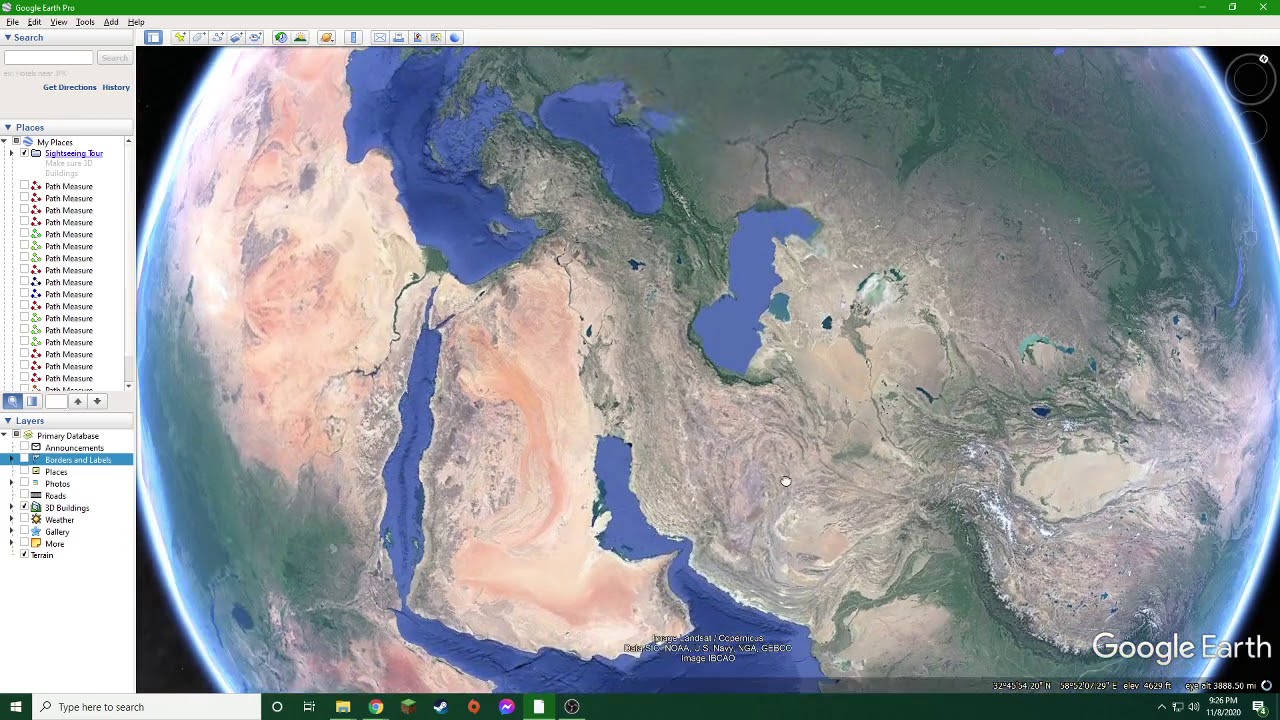Click the Print toolbar icon
Screen dimensions: 1280x720
[398, 37]
